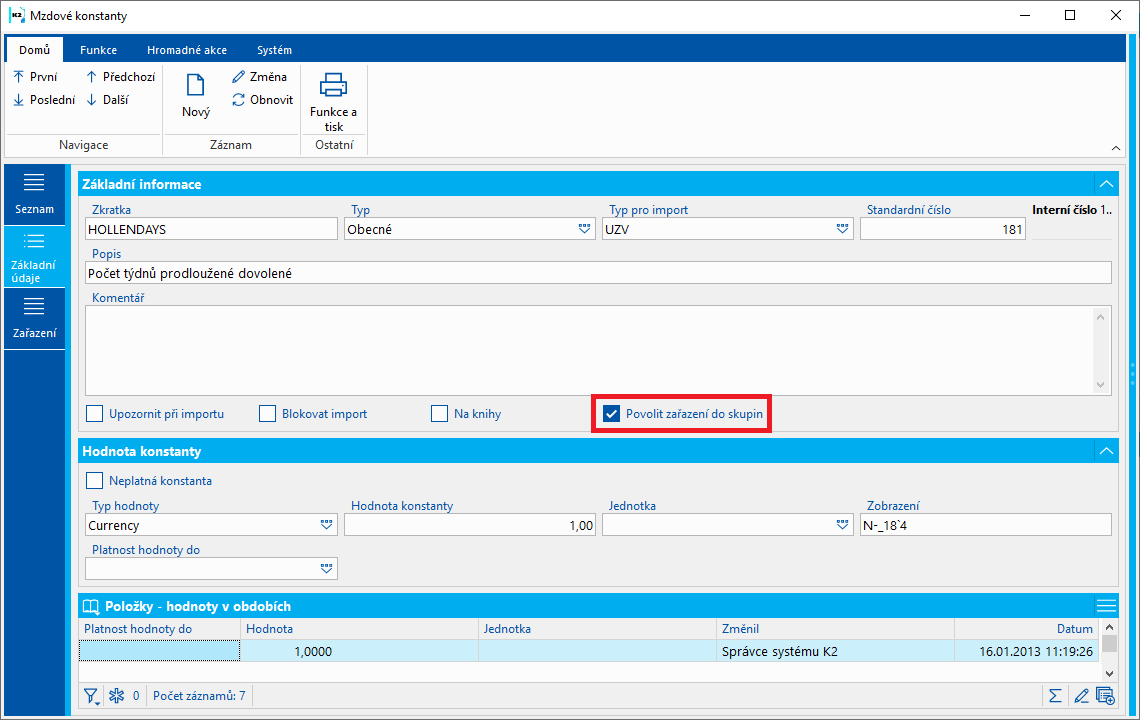This screenshot has height=720, width=1140.
Task: Collapse the Hodnota konstanty section
Action: tap(1106, 451)
